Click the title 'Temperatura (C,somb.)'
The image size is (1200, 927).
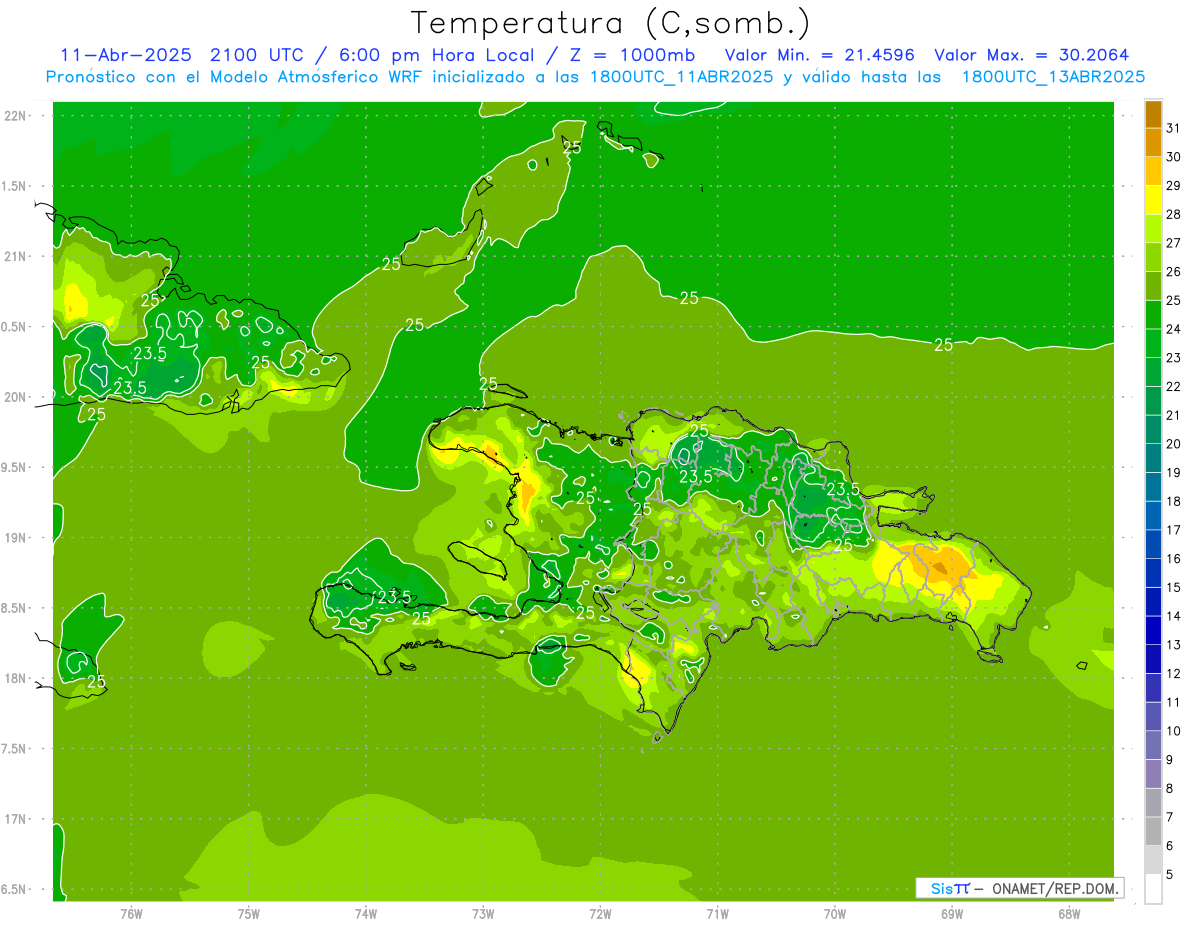pyautogui.click(x=611, y=23)
